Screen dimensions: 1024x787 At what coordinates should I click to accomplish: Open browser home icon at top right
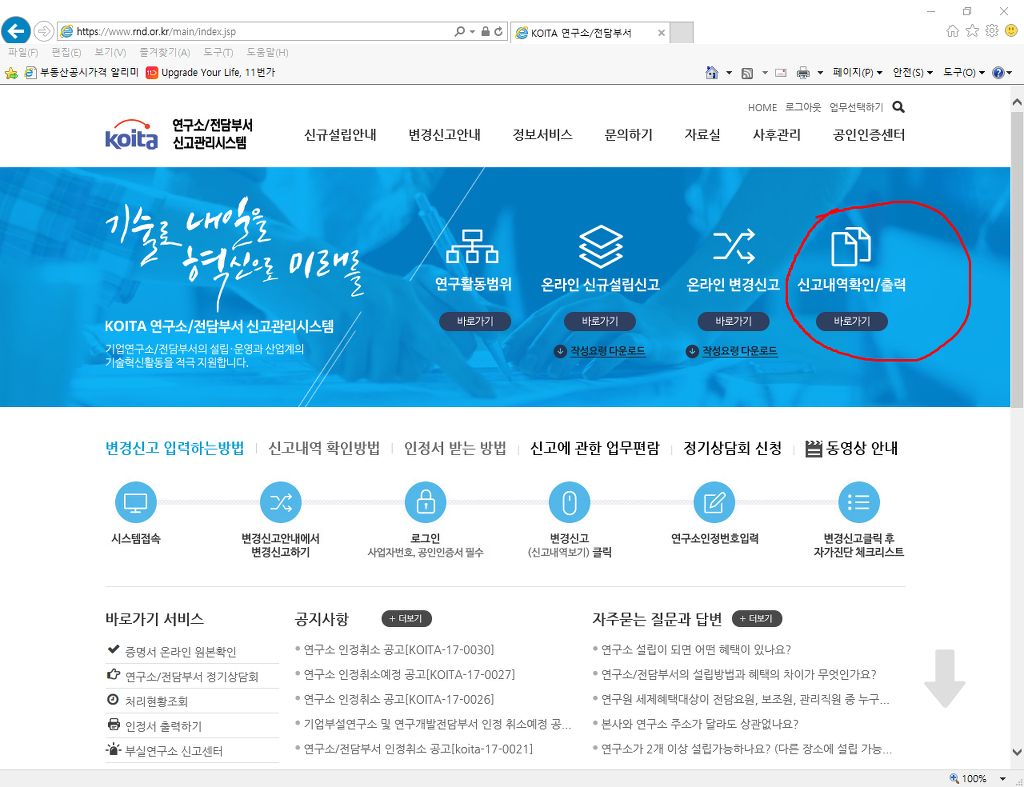tap(953, 31)
